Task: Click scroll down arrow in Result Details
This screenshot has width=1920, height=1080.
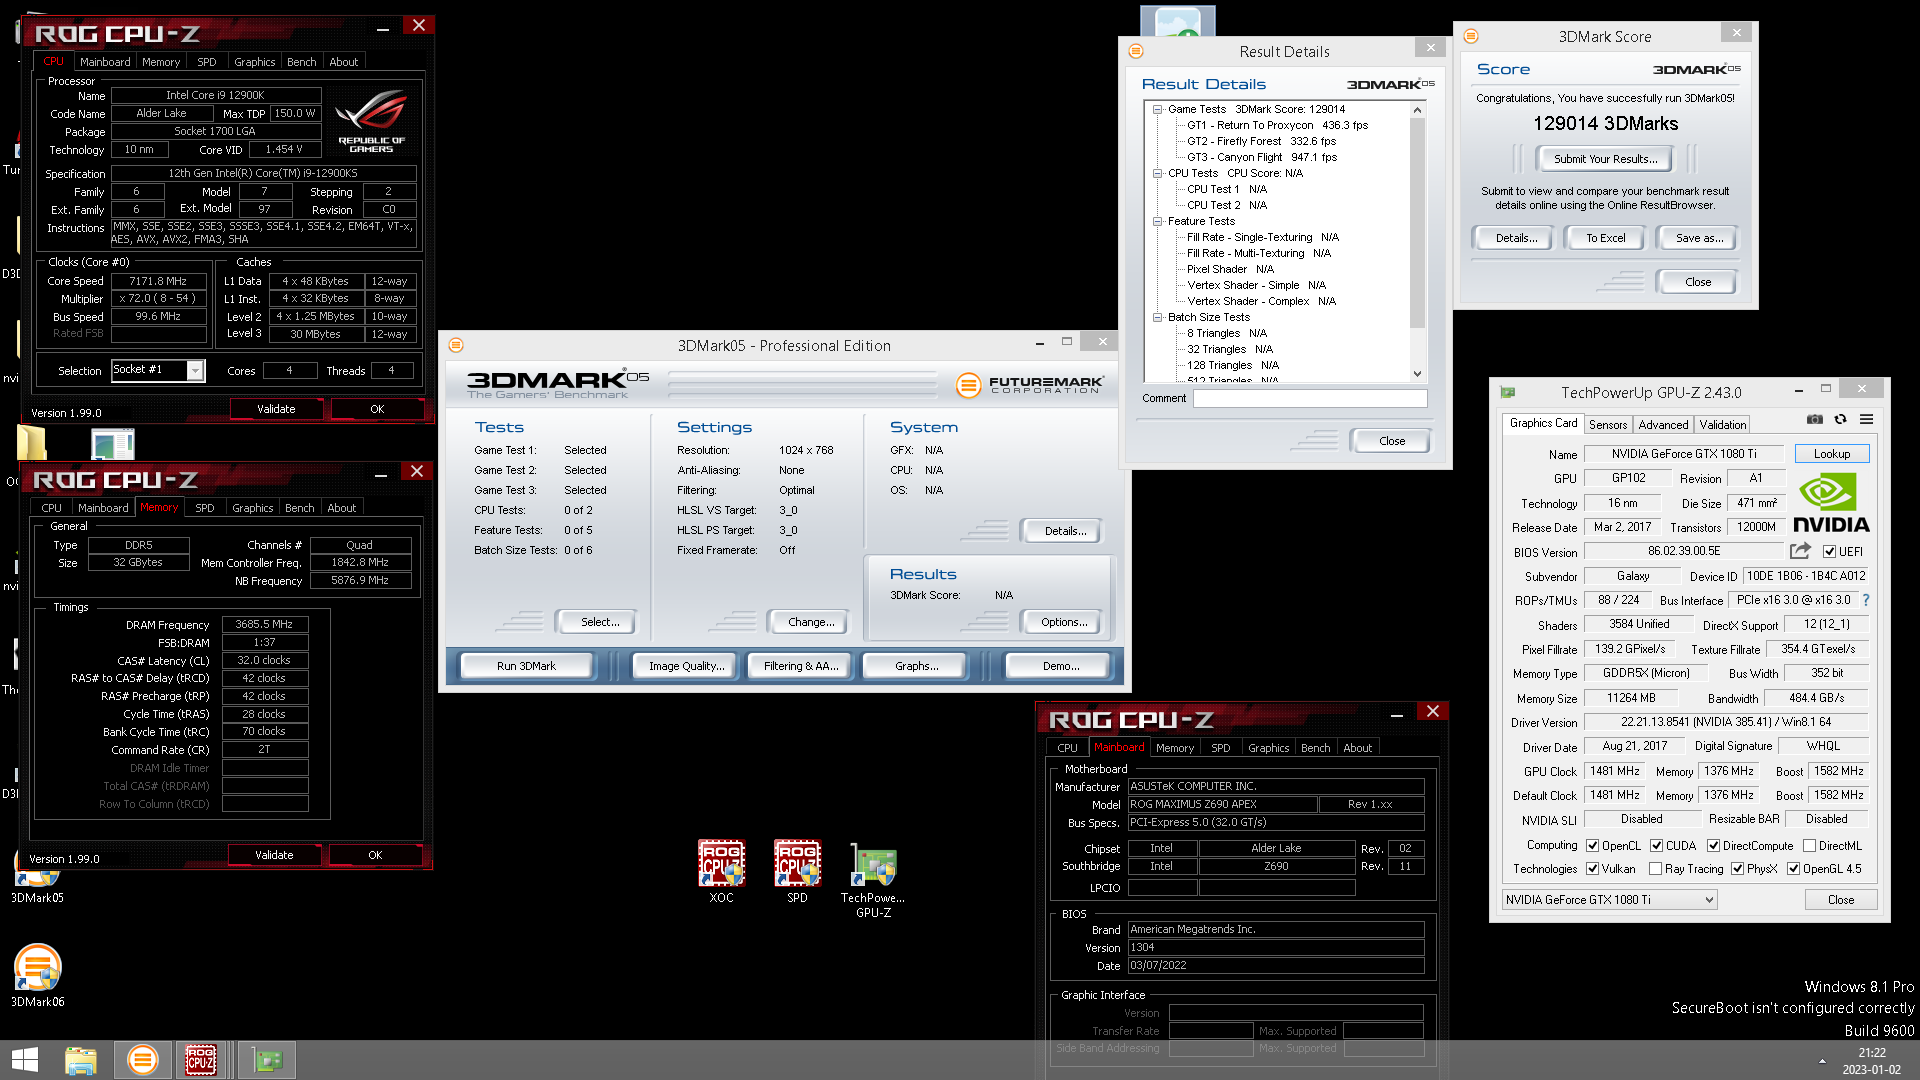Action: (x=1417, y=374)
